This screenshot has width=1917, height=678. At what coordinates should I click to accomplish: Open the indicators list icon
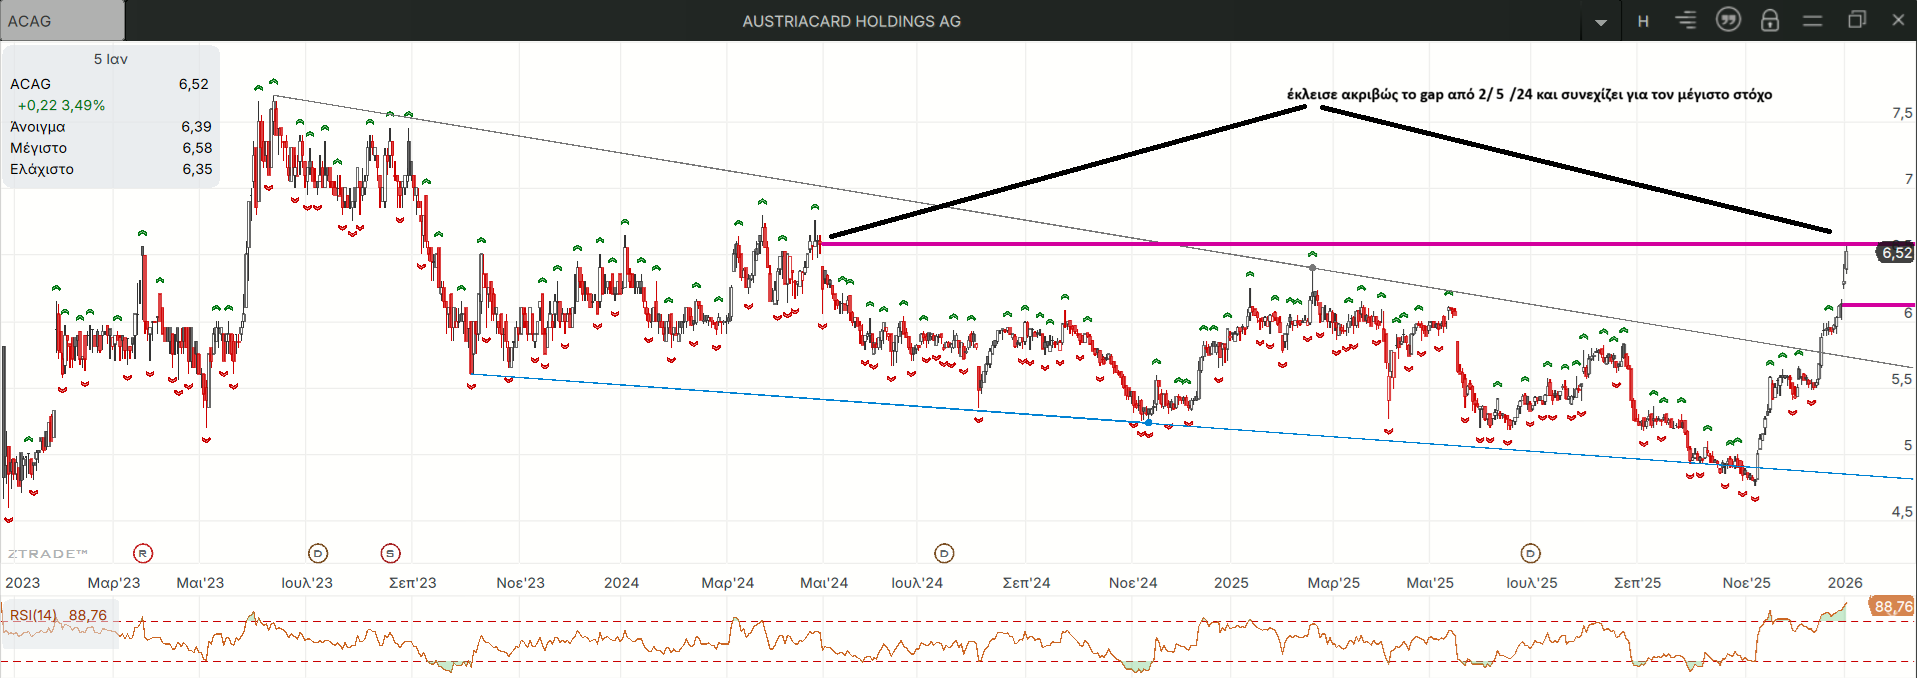point(1686,21)
